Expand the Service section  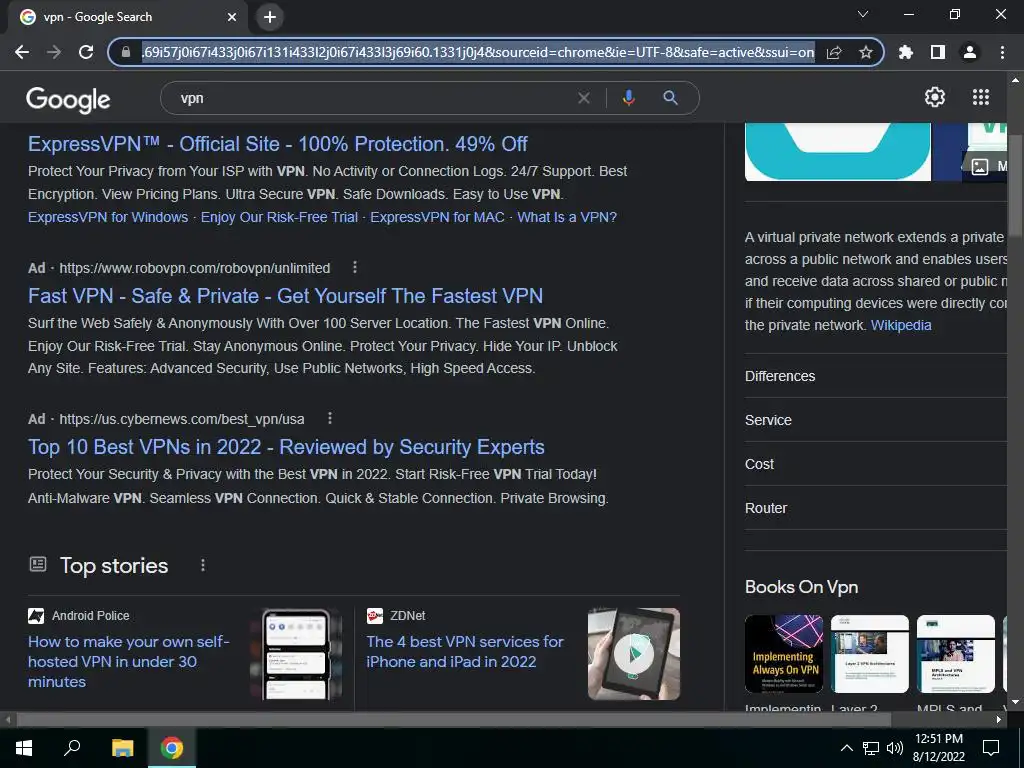(876, 420)
